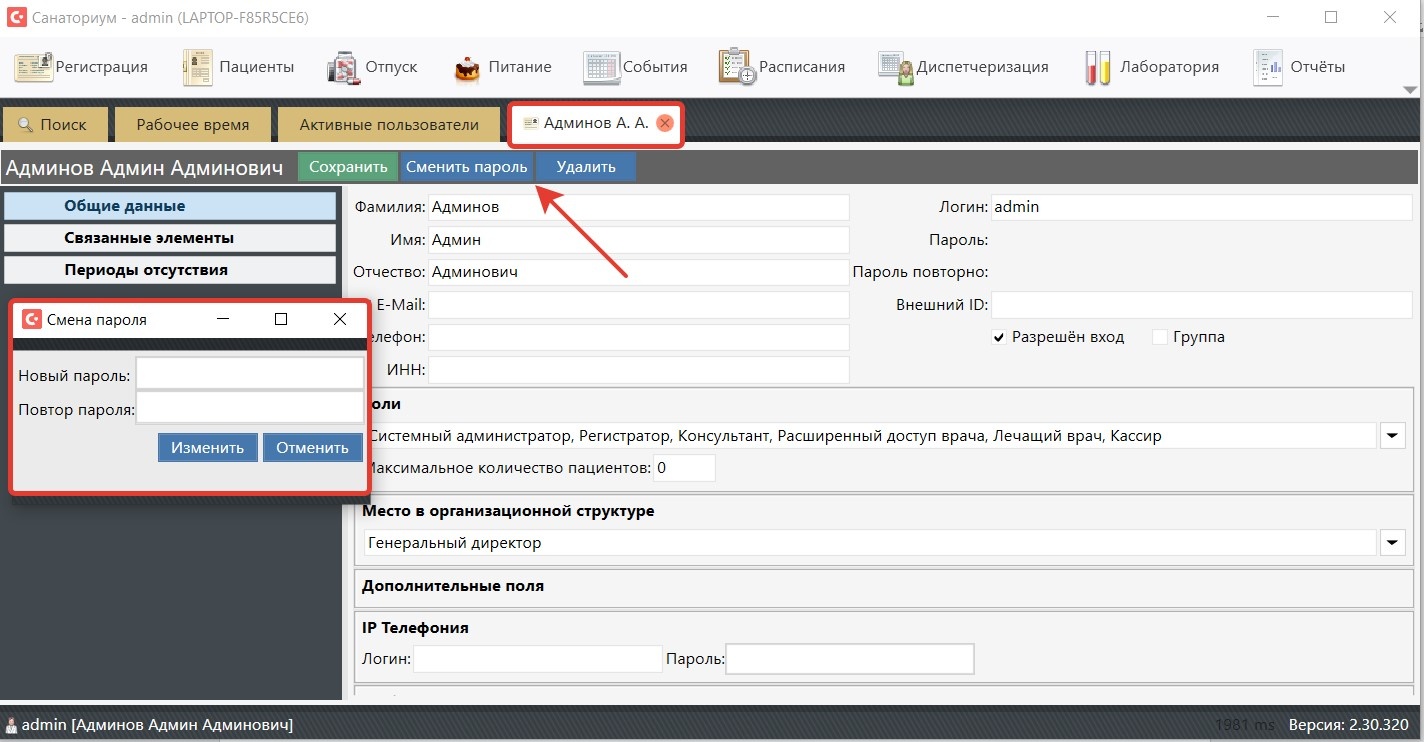Screen dimensions: 1424x742
Task: Expand the main toolbar overflow arrow
Action: [x=1410, y=90]
